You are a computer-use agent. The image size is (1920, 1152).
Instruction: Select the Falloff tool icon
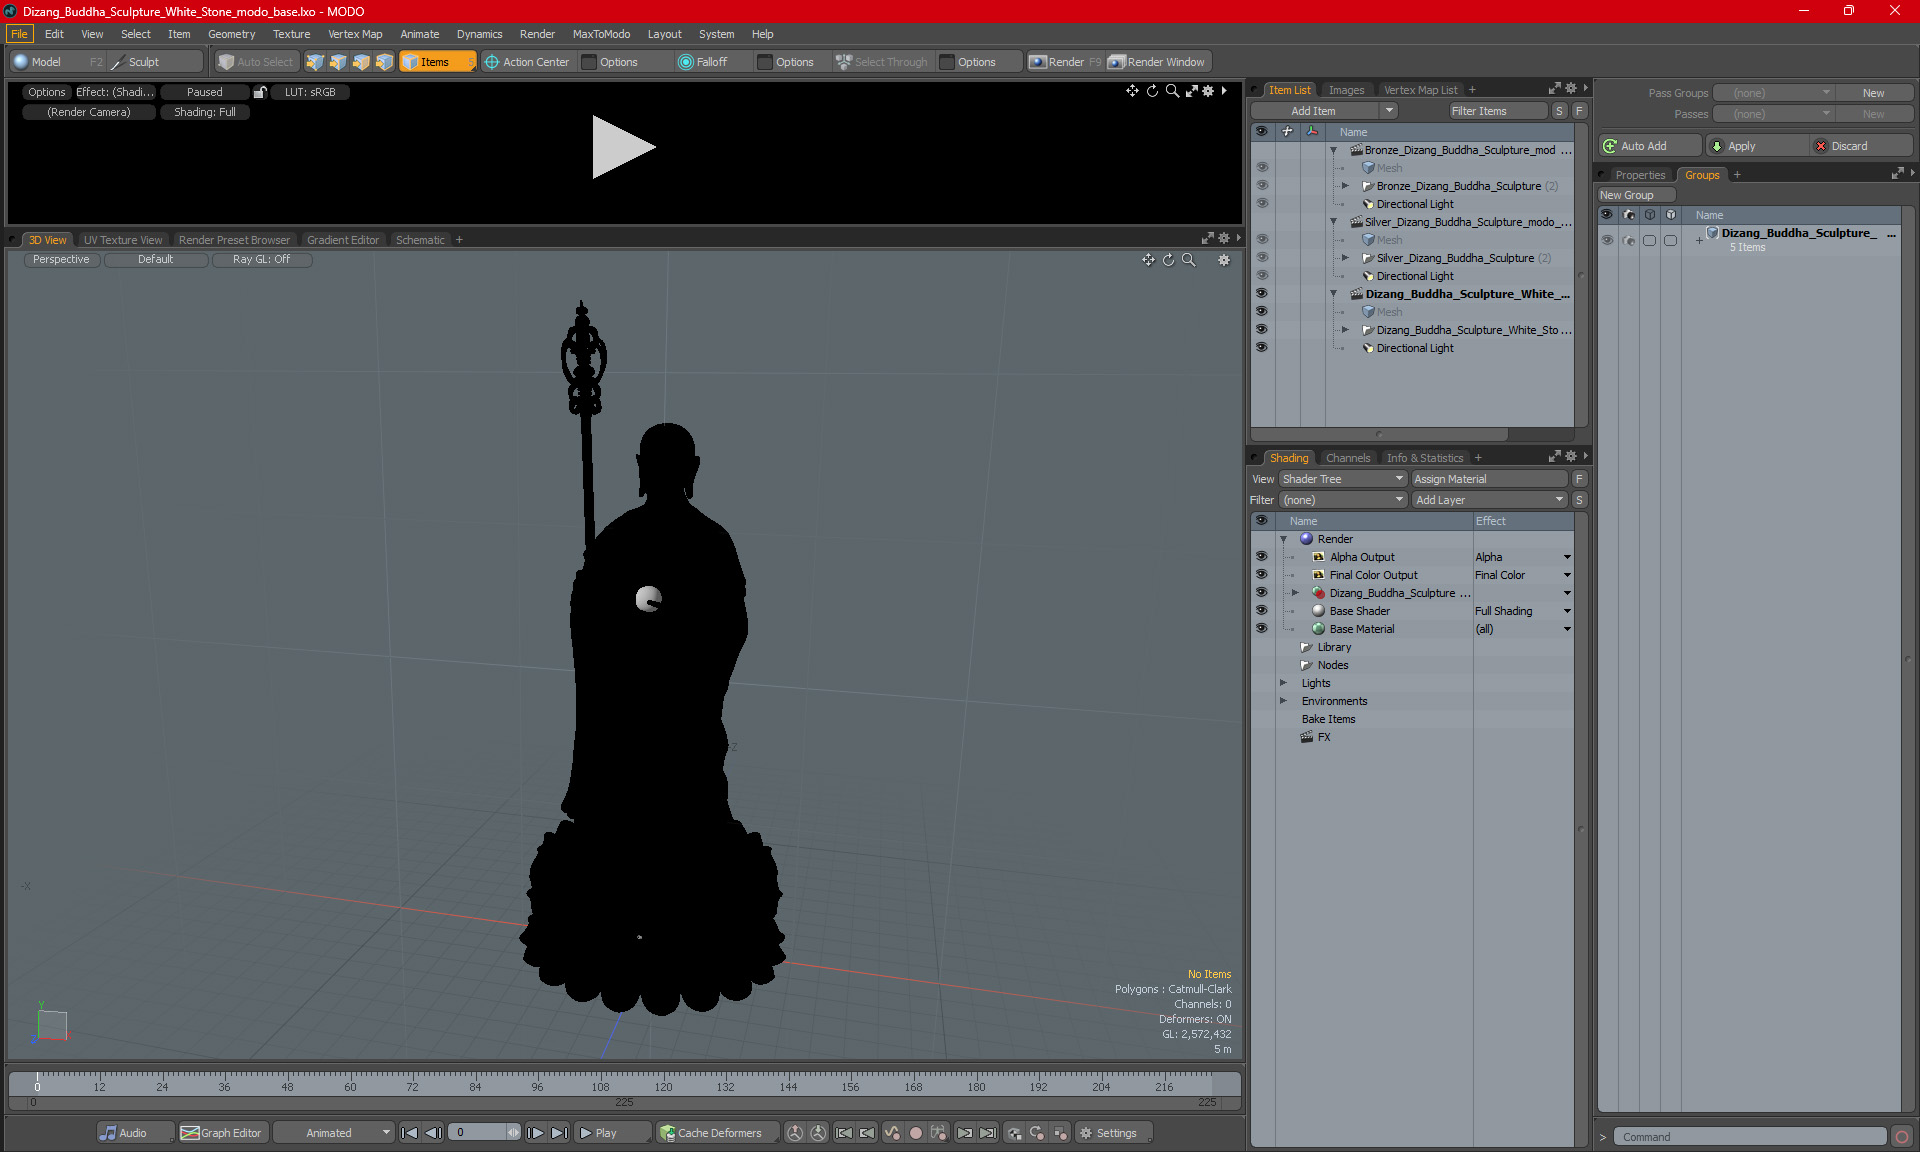tap(685, 62)
